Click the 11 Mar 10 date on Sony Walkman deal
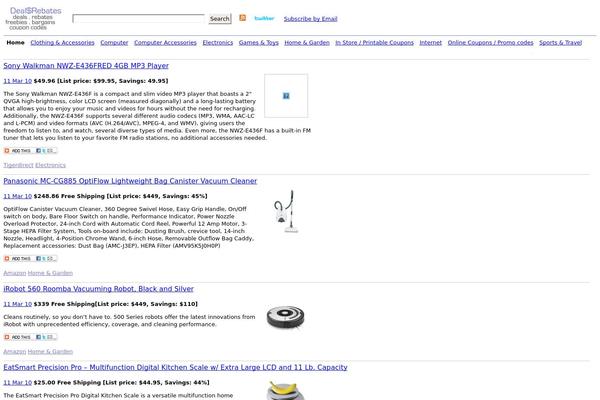 pos(18,81)
